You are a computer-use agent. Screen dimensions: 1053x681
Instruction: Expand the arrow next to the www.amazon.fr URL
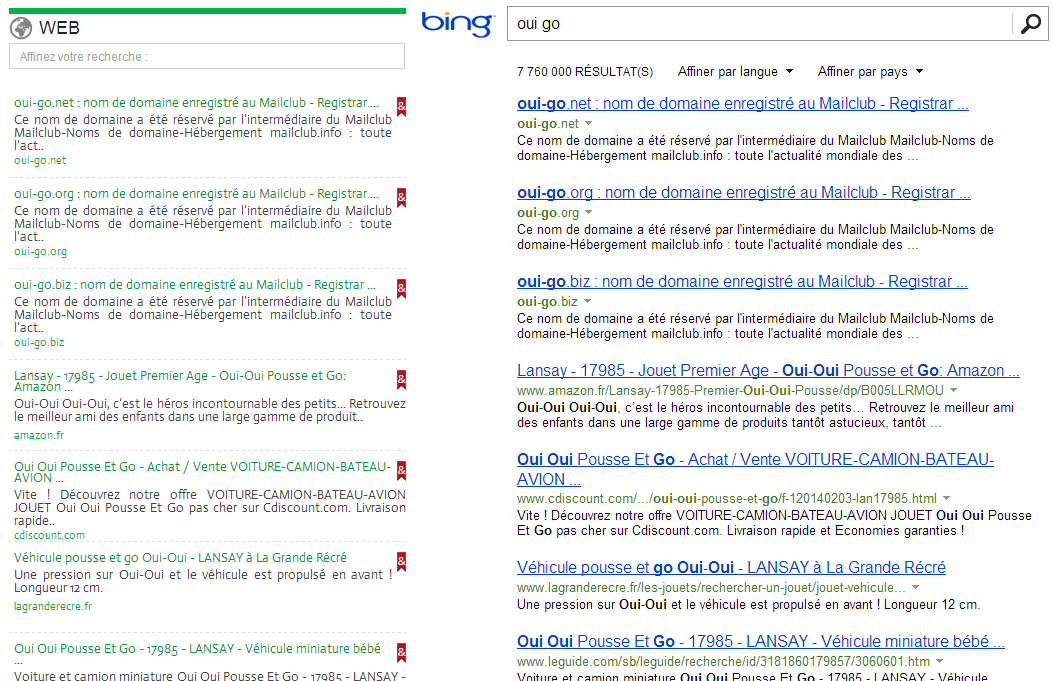pos(954,390)
